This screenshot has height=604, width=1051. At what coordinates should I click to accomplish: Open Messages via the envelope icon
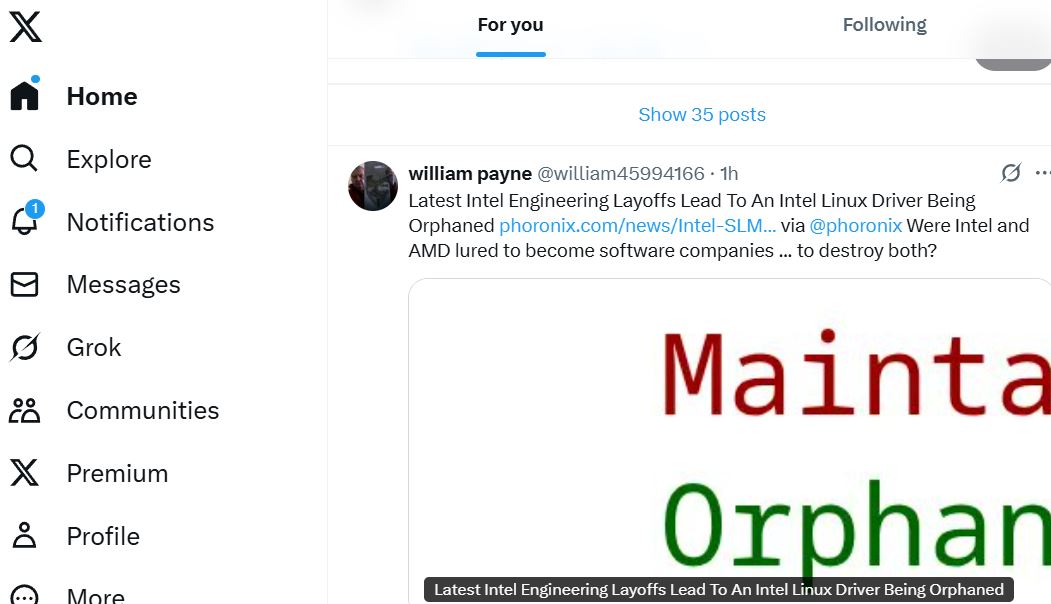click(x=25, y=284)
